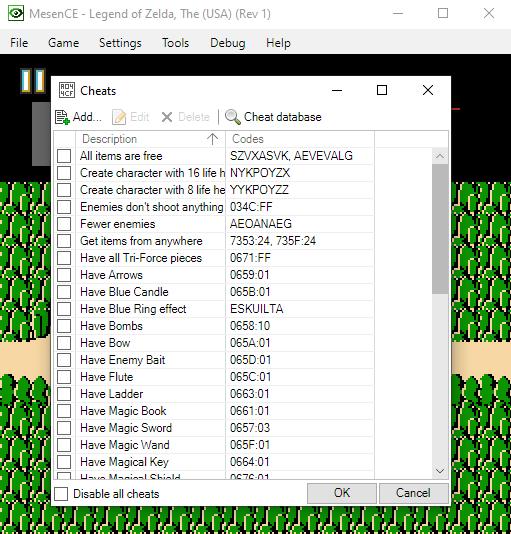The image size is (511, 534).
Task: Select the 'Have Blue Ring effect' row
Action: tap(214, 309)
